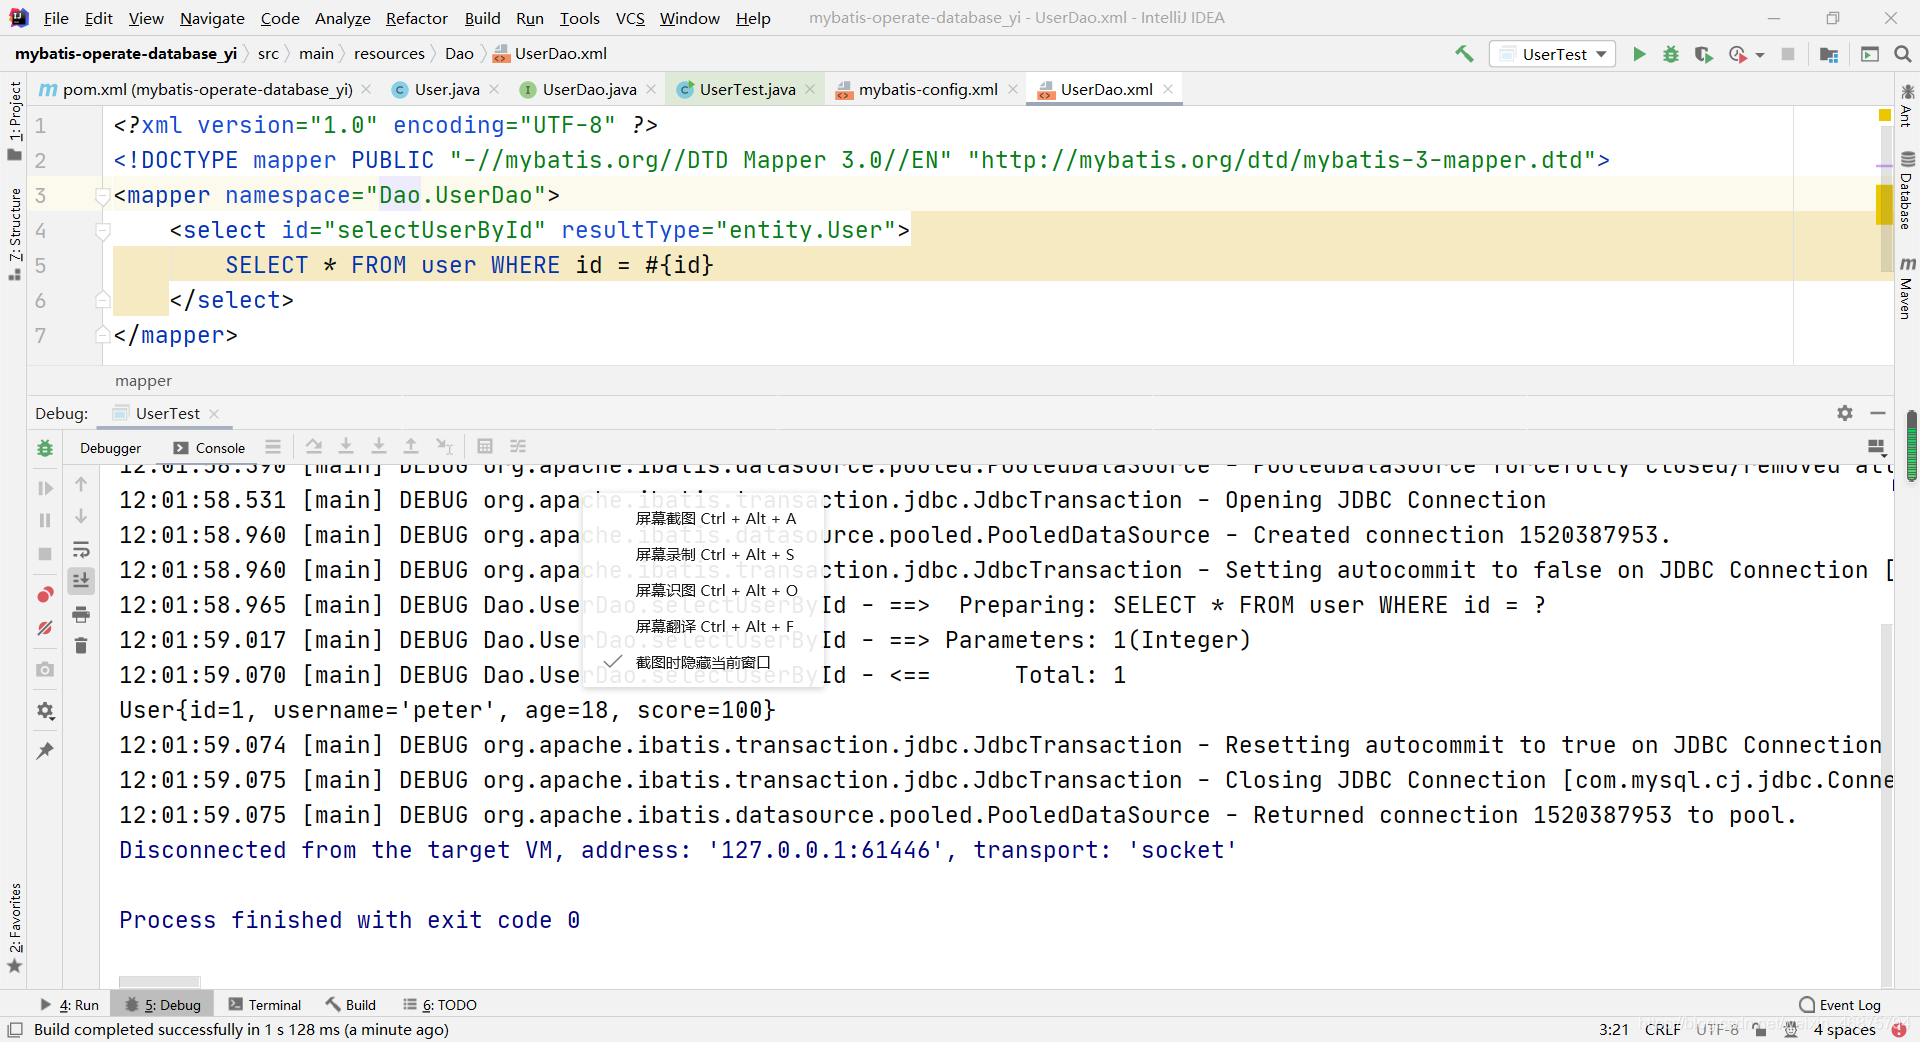This screenshot has height=1042, width=1920.
Task: Toggle Mute Breakpoints icon
Action: [45, 628]
